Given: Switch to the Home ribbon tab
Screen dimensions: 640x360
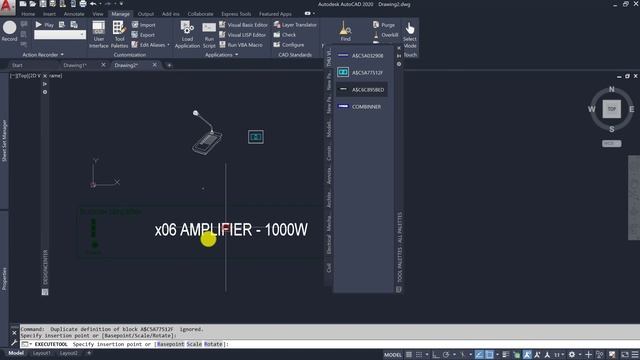Looking at the screenshot, I should pyautogui.click(x=28, y=14).
